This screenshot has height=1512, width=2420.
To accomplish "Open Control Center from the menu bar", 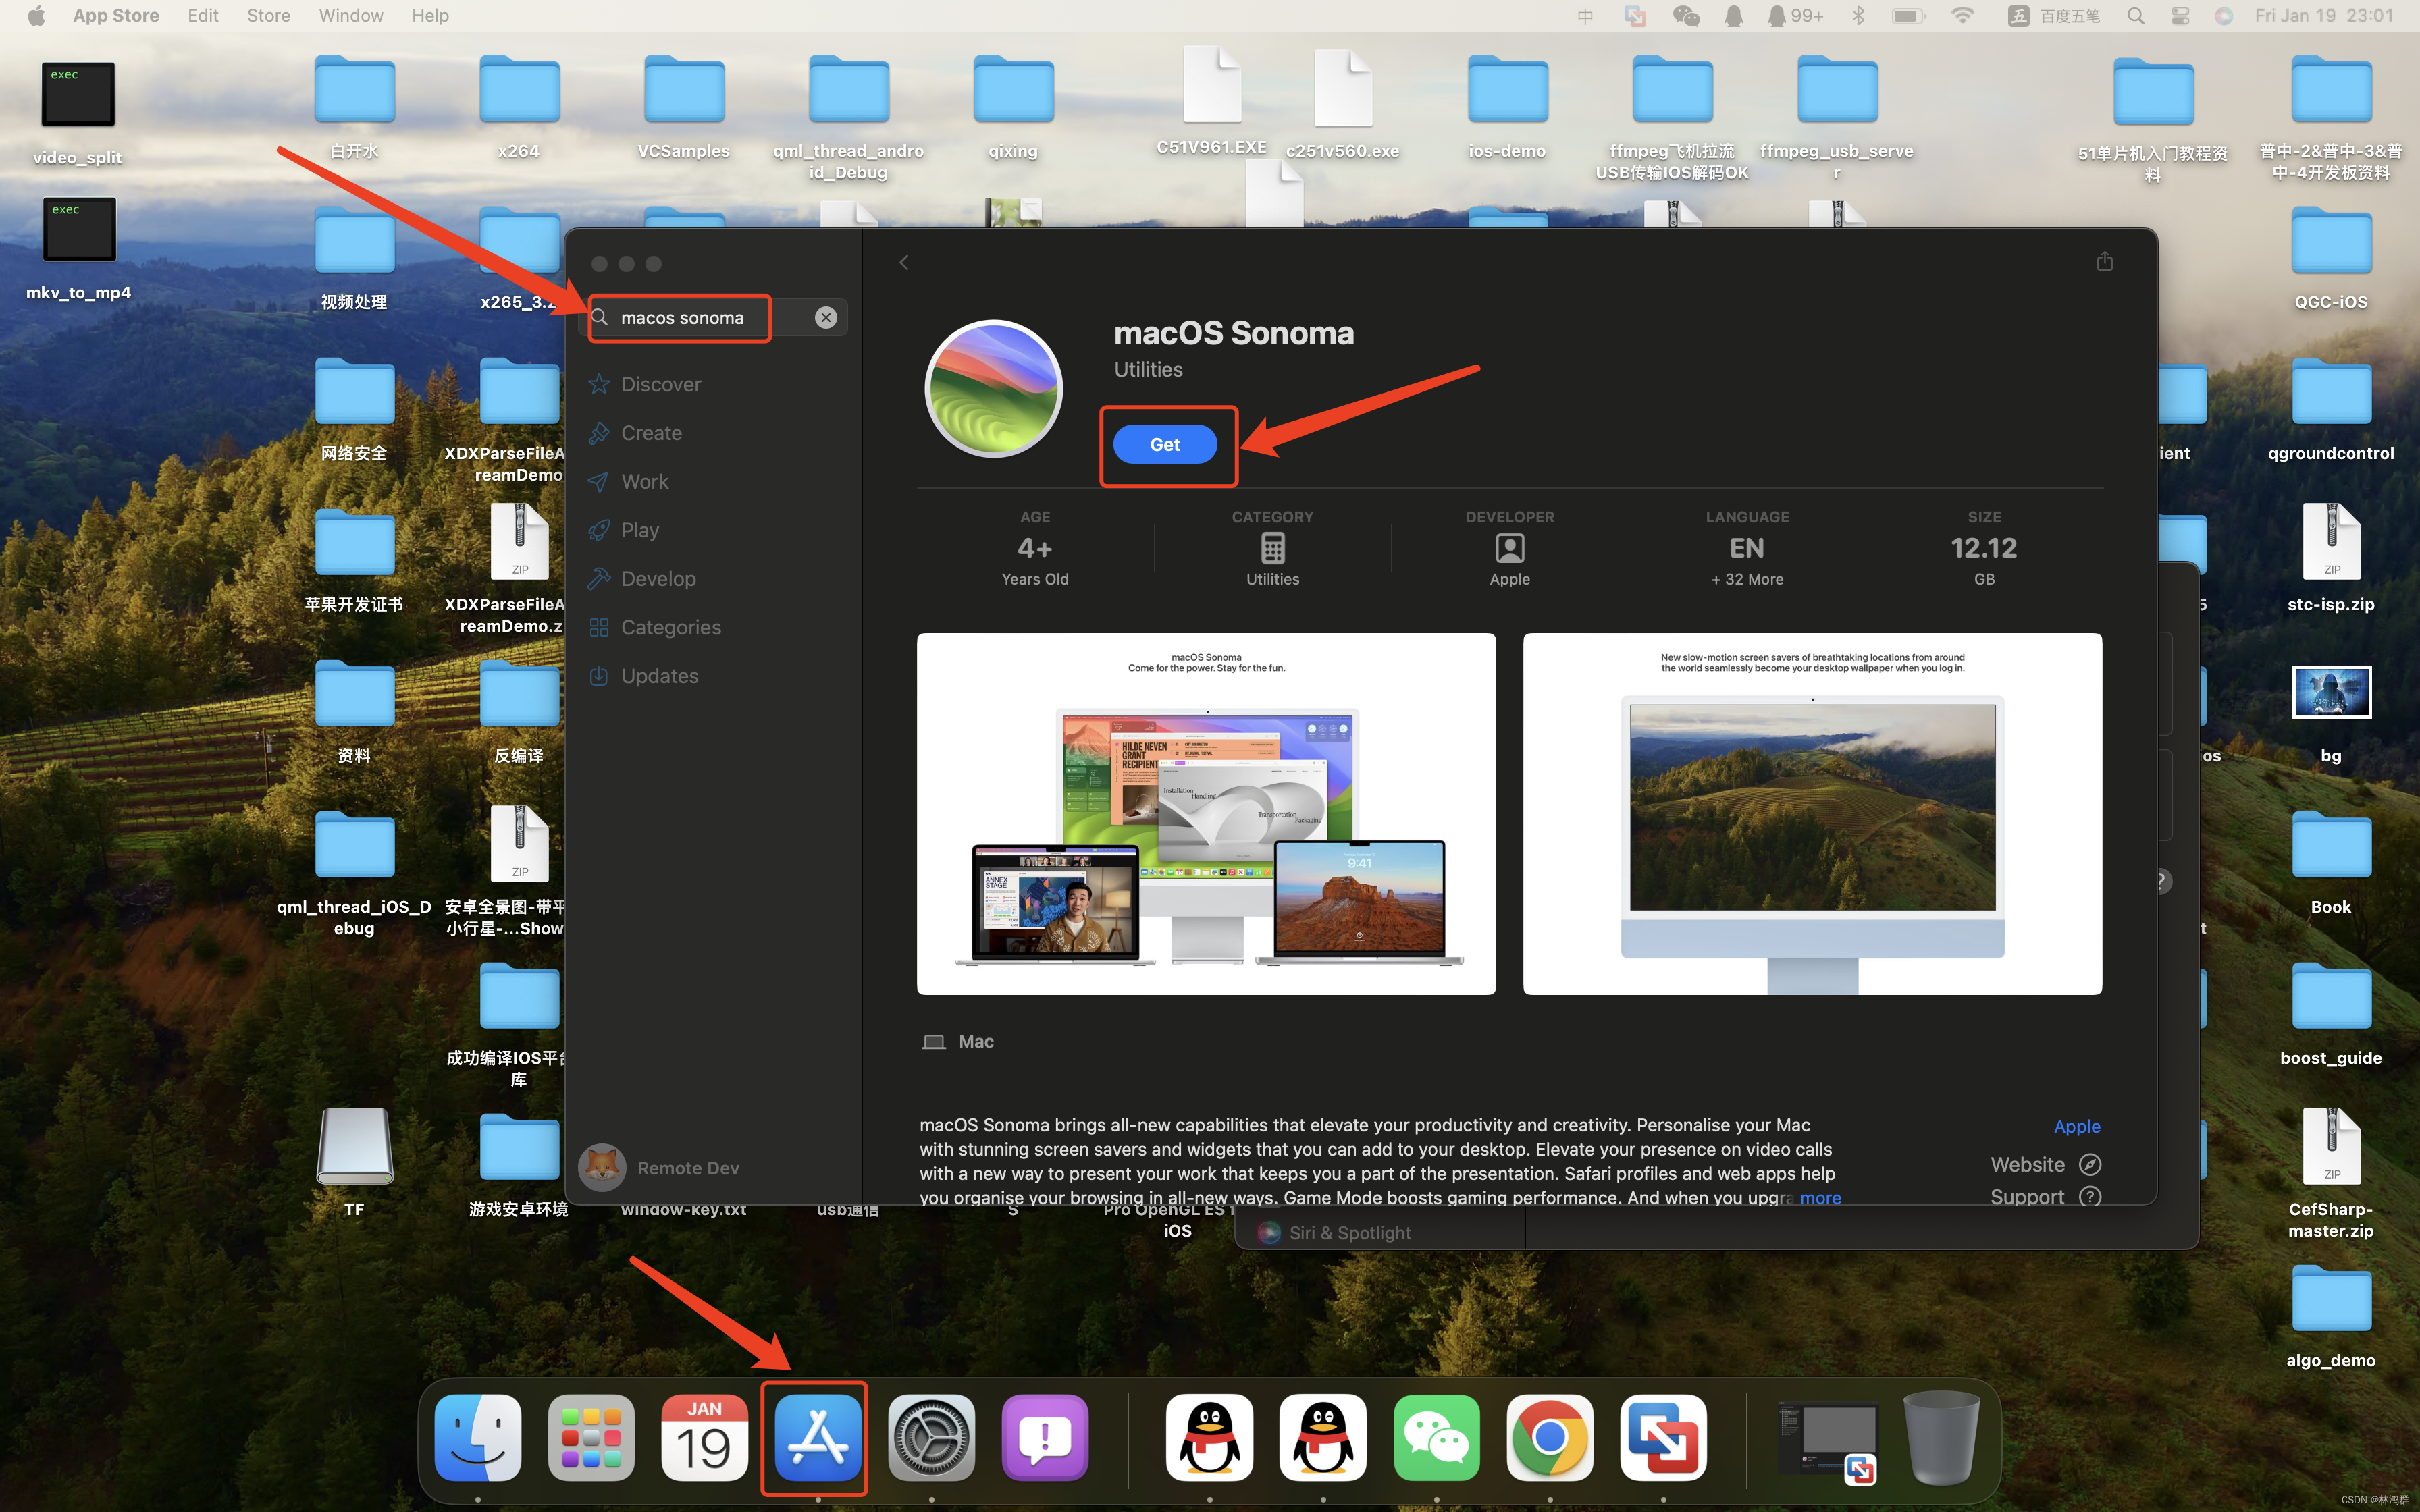I will point(2180,15).
